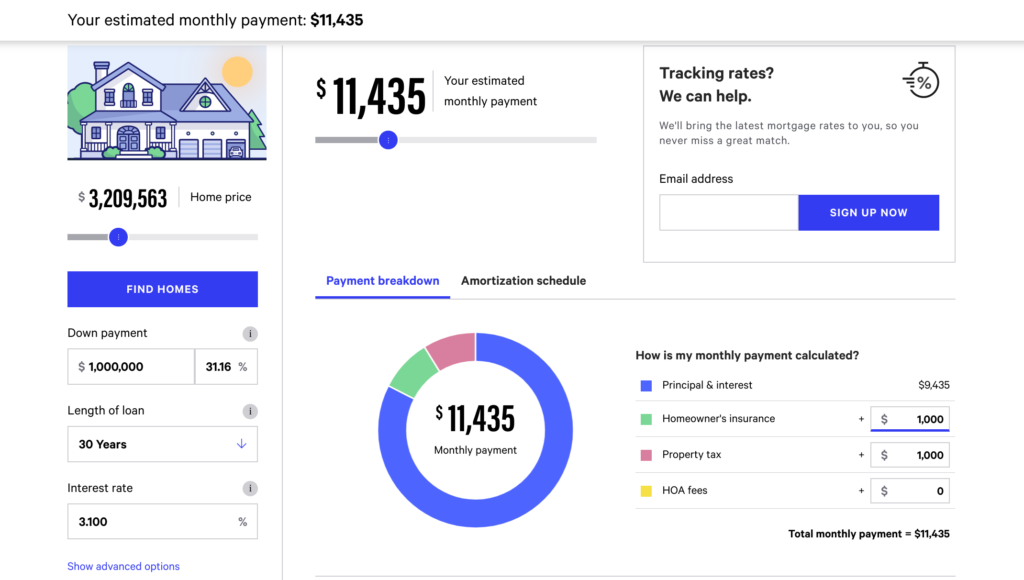Click the Interest rate input field
The height and width of the screenshot is (580, 1024).
click(x=150, y=522)
